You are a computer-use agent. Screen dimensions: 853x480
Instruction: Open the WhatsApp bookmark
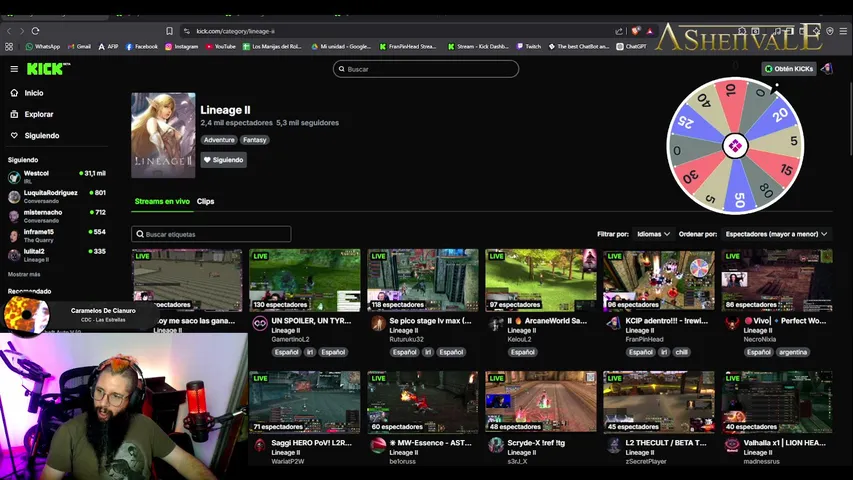pyautogui.click(x=43, y=47)
